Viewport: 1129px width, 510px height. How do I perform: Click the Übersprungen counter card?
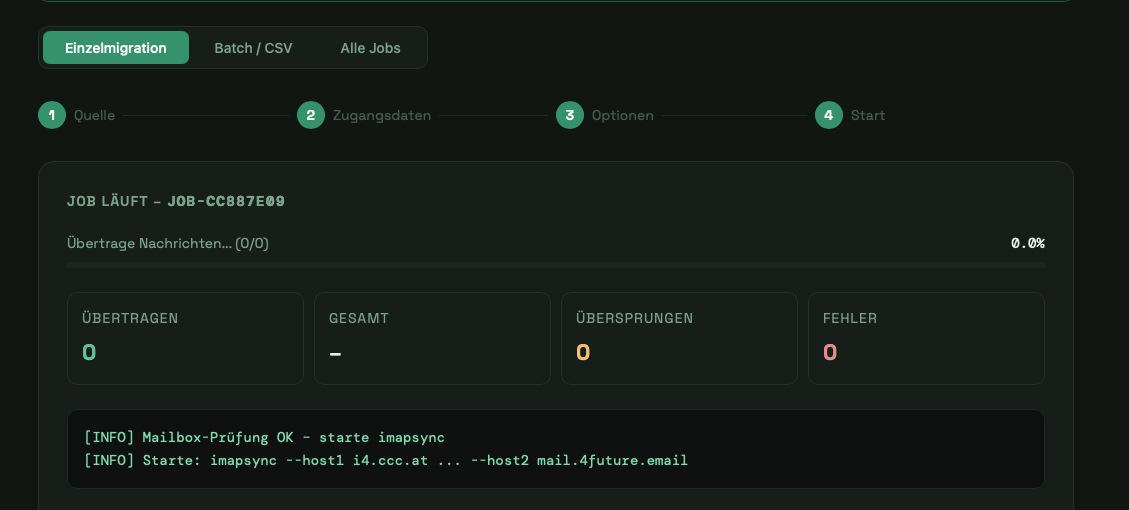click(x=679, y=338)
